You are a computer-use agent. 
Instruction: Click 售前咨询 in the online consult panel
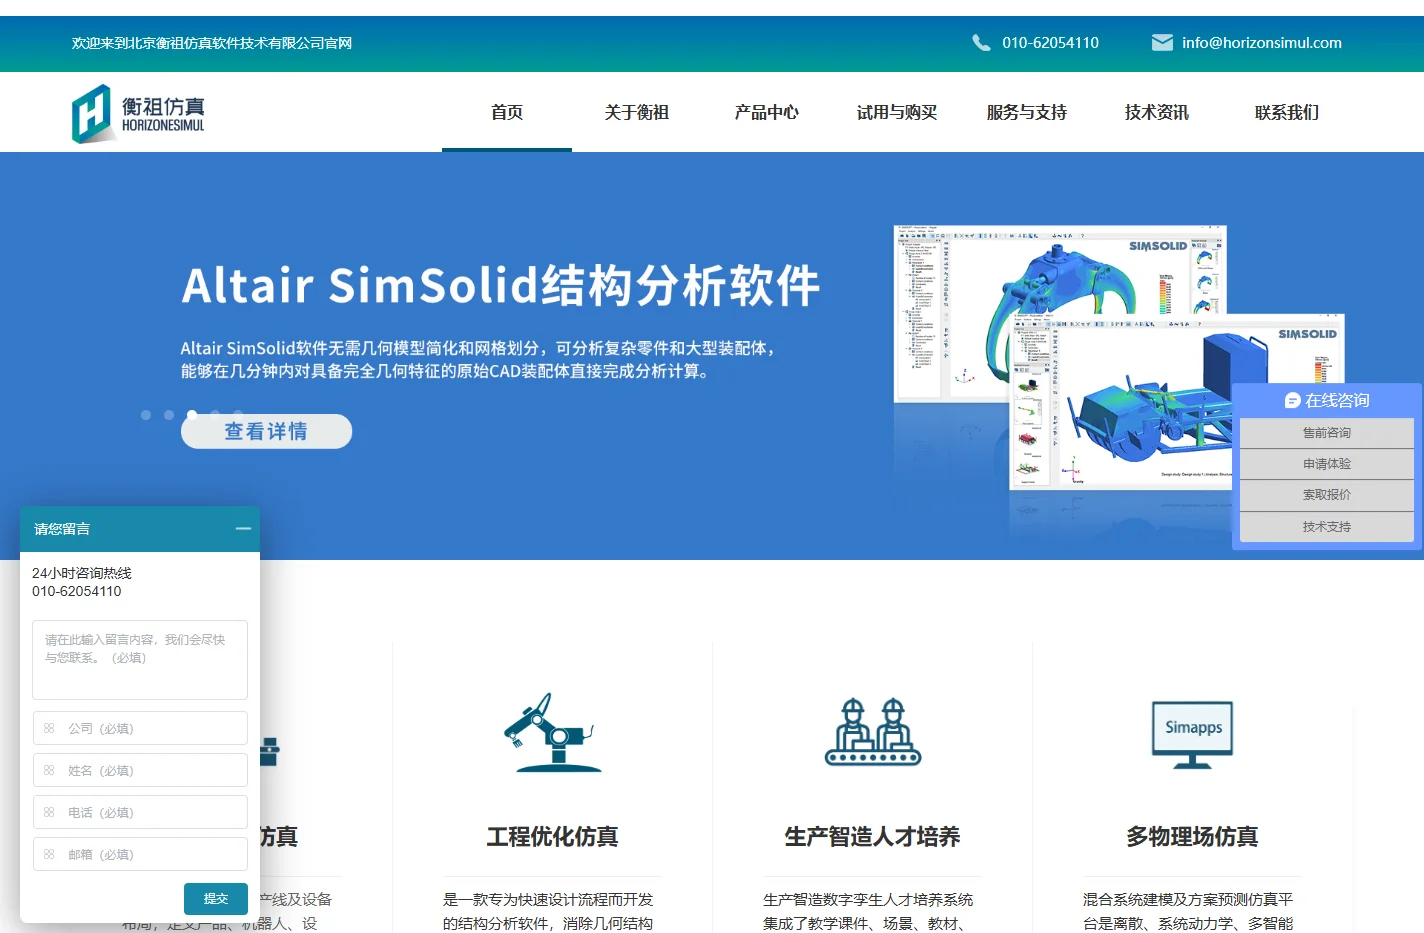click(1327, 433)
